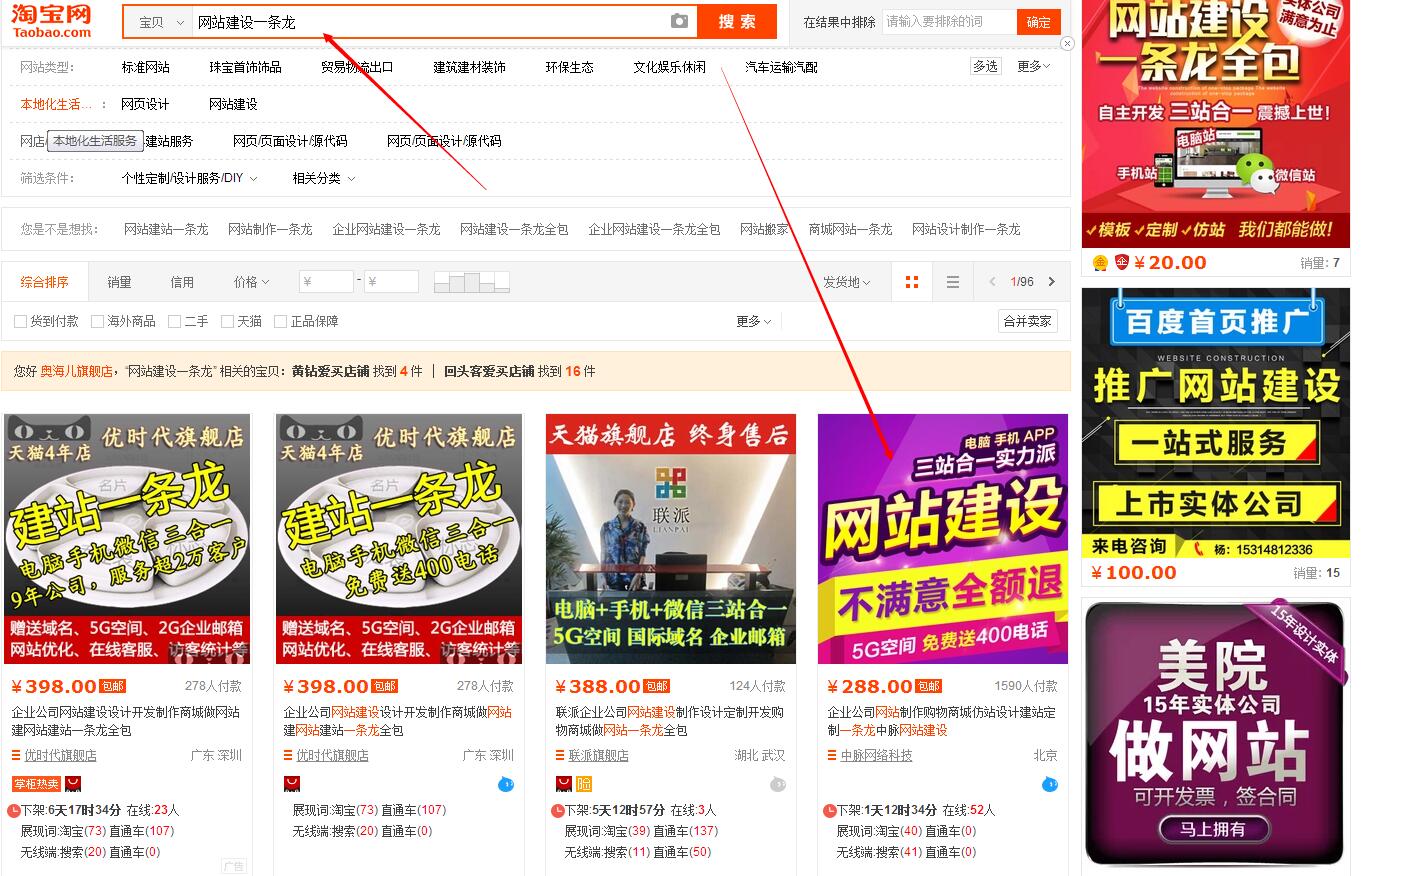Viewport: 1420px width, 876px height.
Task: Click grey Wangwang icon for 联派旗舰店
Action: [x=777, y=784]
